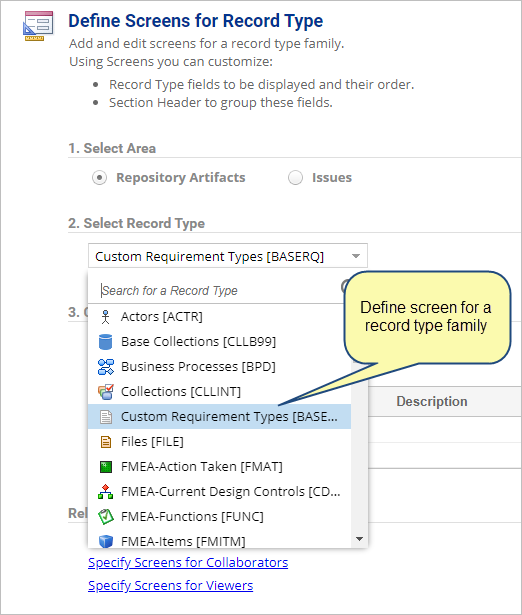Click the Business Processes workflow icon

[105, 367]
